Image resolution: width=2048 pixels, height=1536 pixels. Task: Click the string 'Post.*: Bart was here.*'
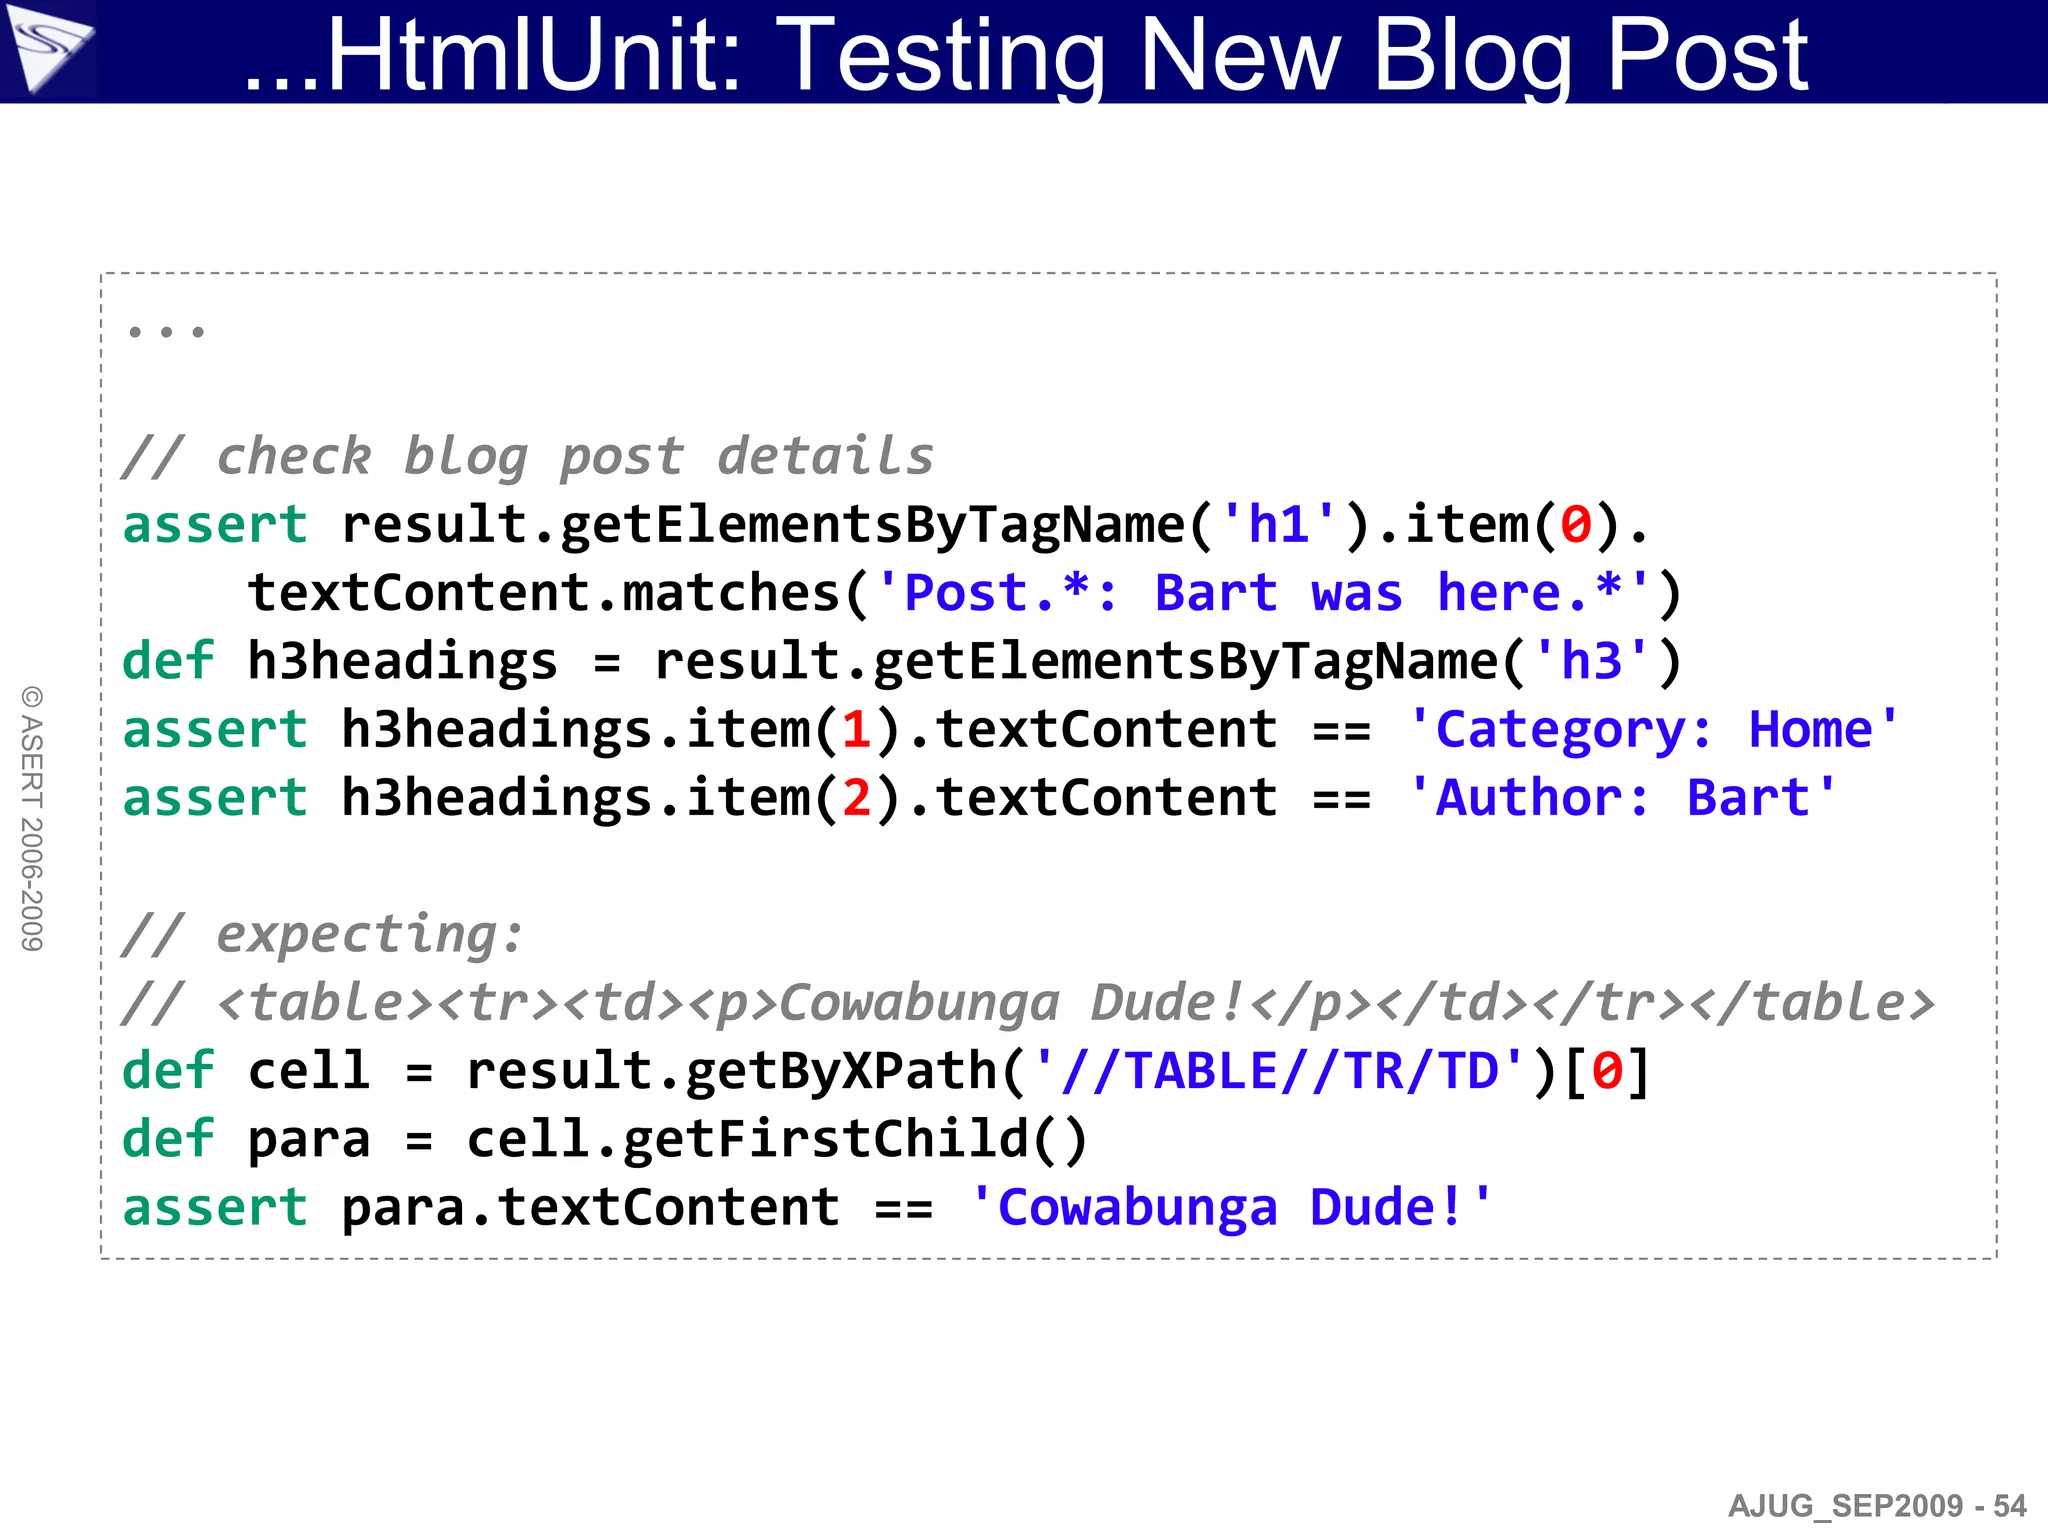pos(1264,593)
